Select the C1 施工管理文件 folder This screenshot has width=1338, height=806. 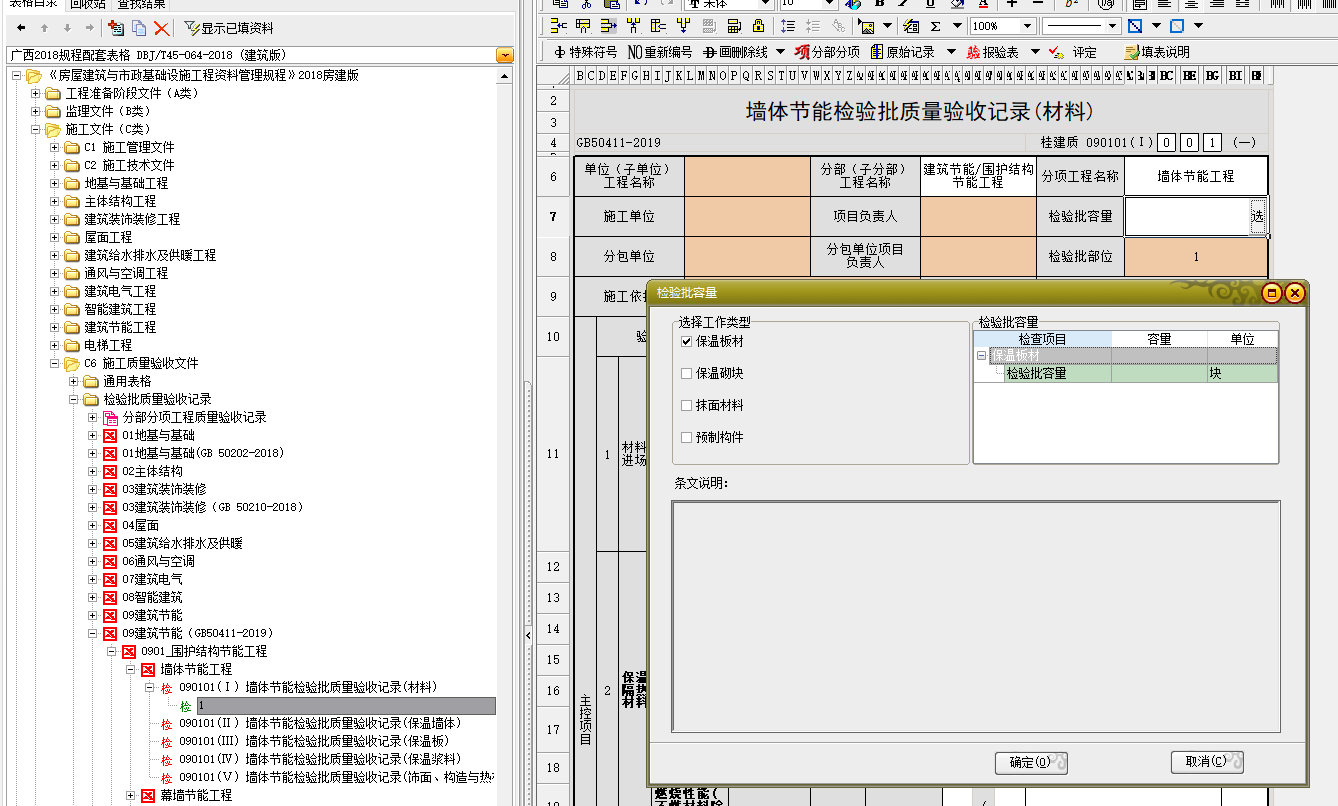(x=129, y=147)
